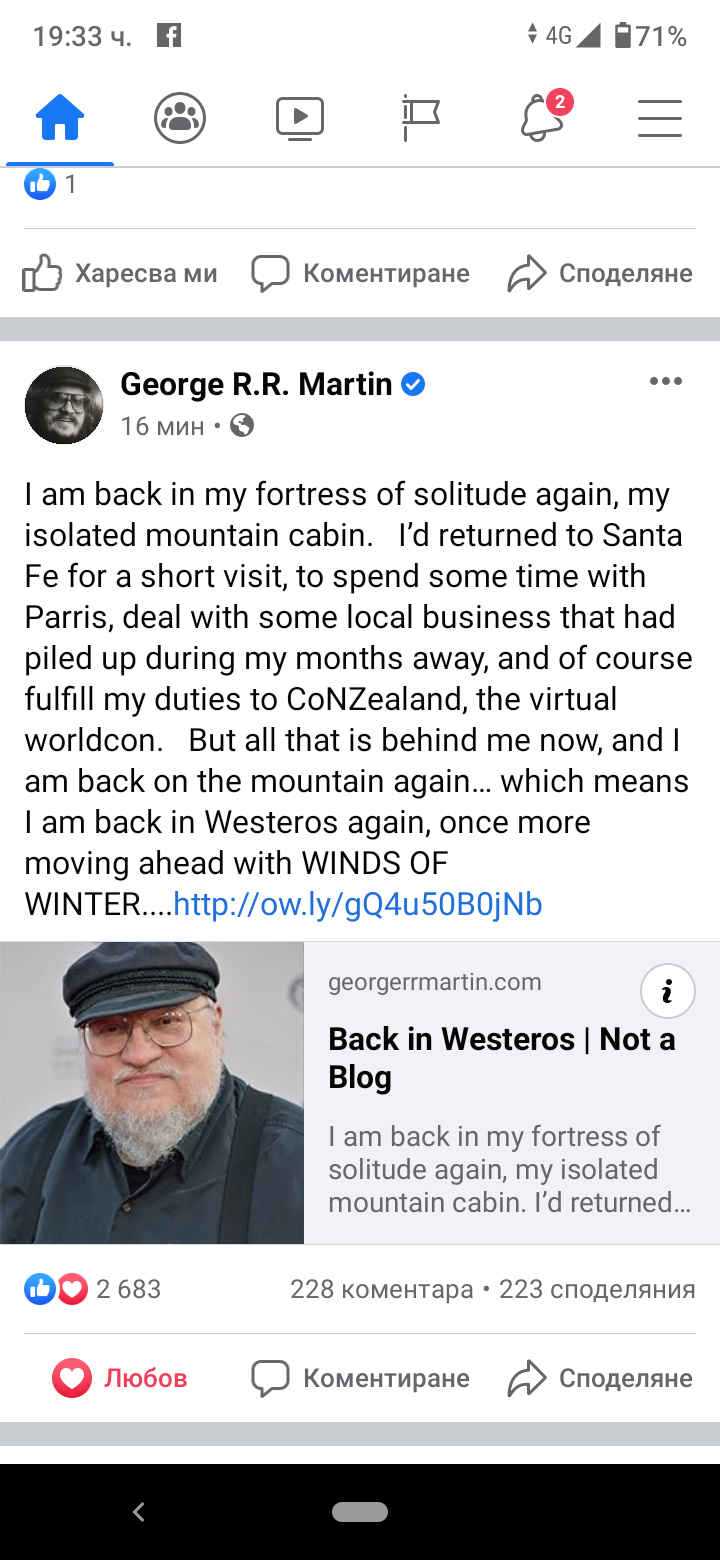Share George R.R. Martin's post
The width and height of the screenshot is (720, 1560).
(600, 1378)
